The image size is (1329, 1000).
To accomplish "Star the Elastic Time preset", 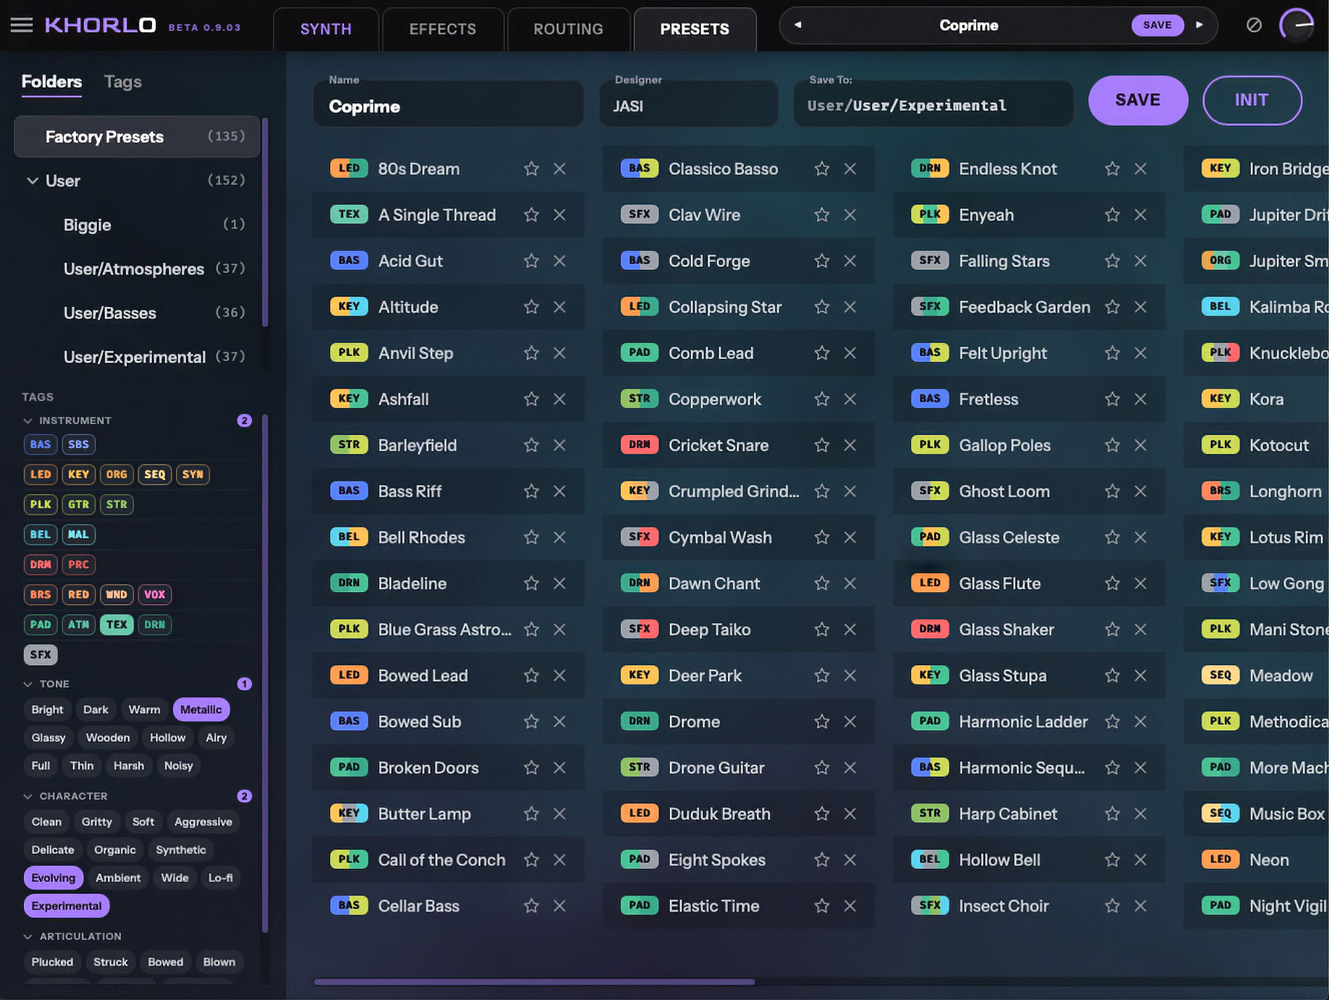I will [822, 906].
